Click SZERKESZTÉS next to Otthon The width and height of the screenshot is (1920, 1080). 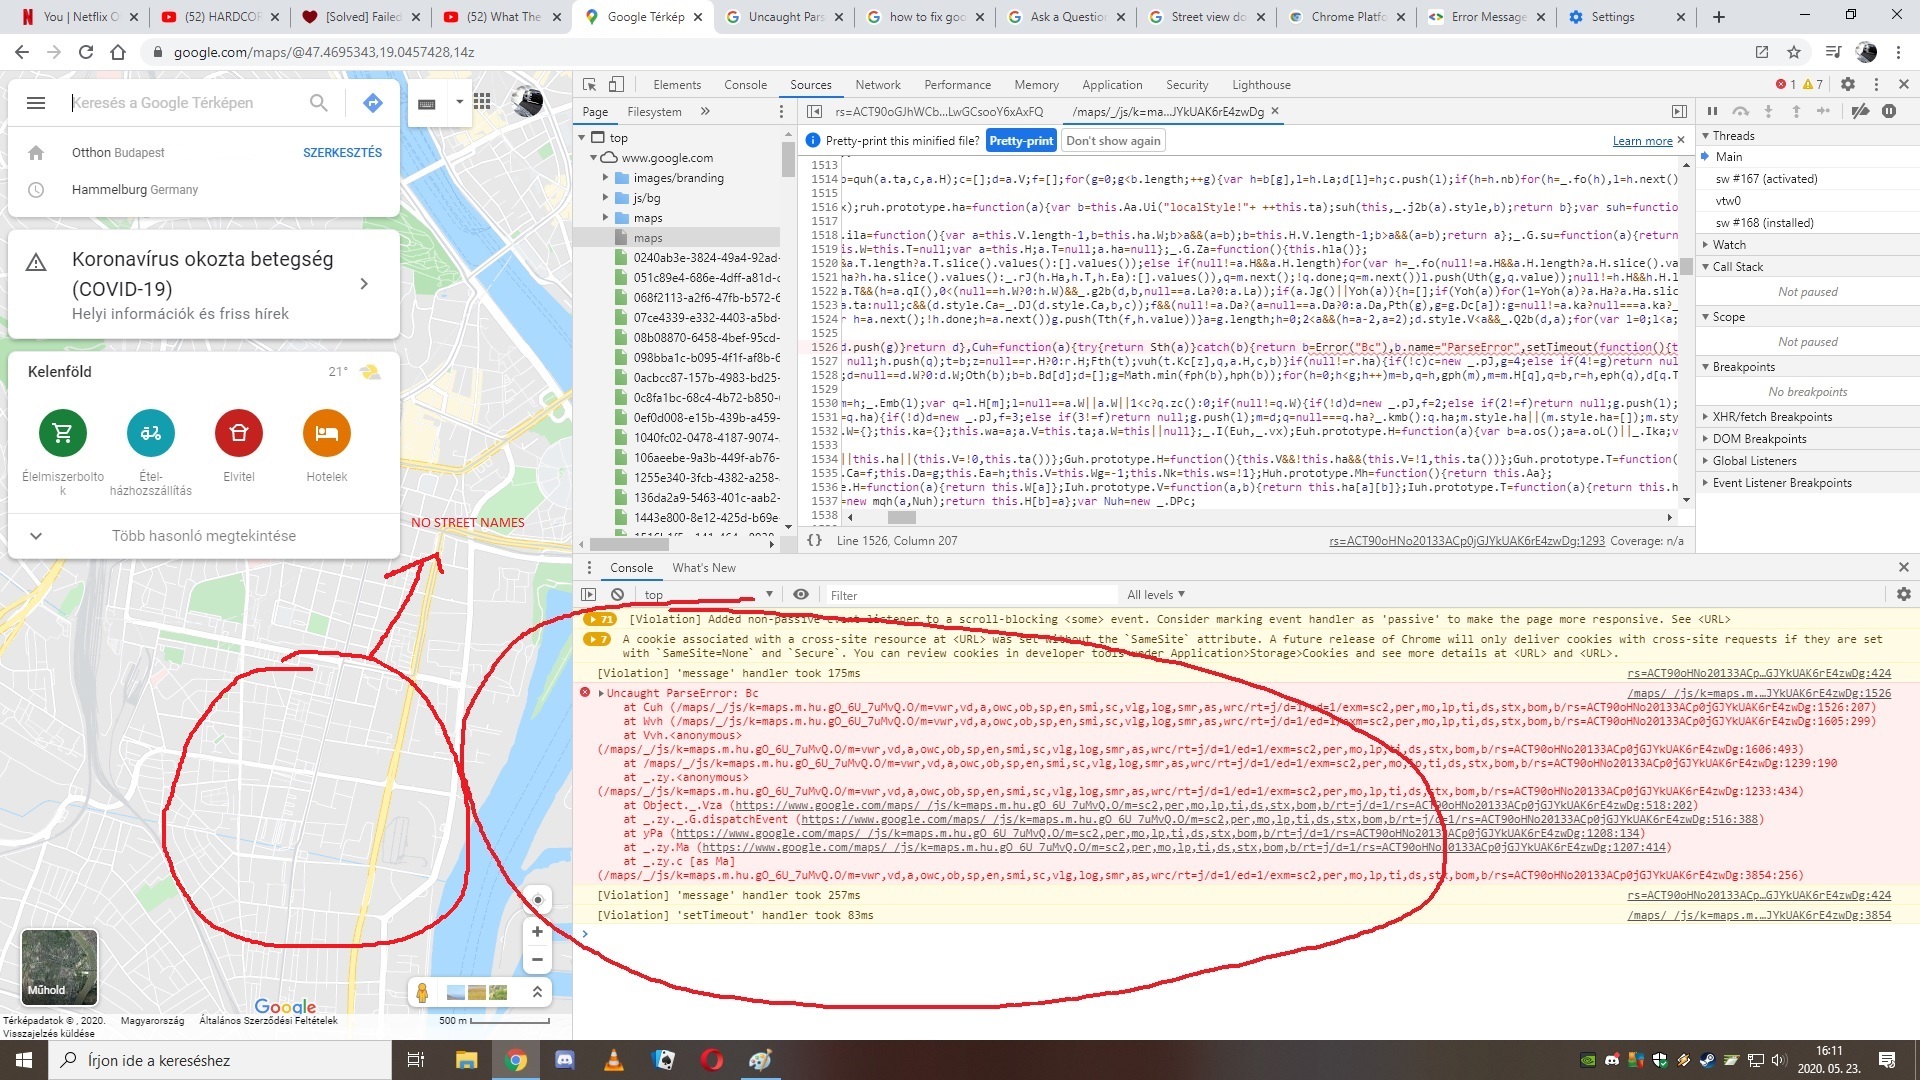pyautogui.click(x=342, y=153)
